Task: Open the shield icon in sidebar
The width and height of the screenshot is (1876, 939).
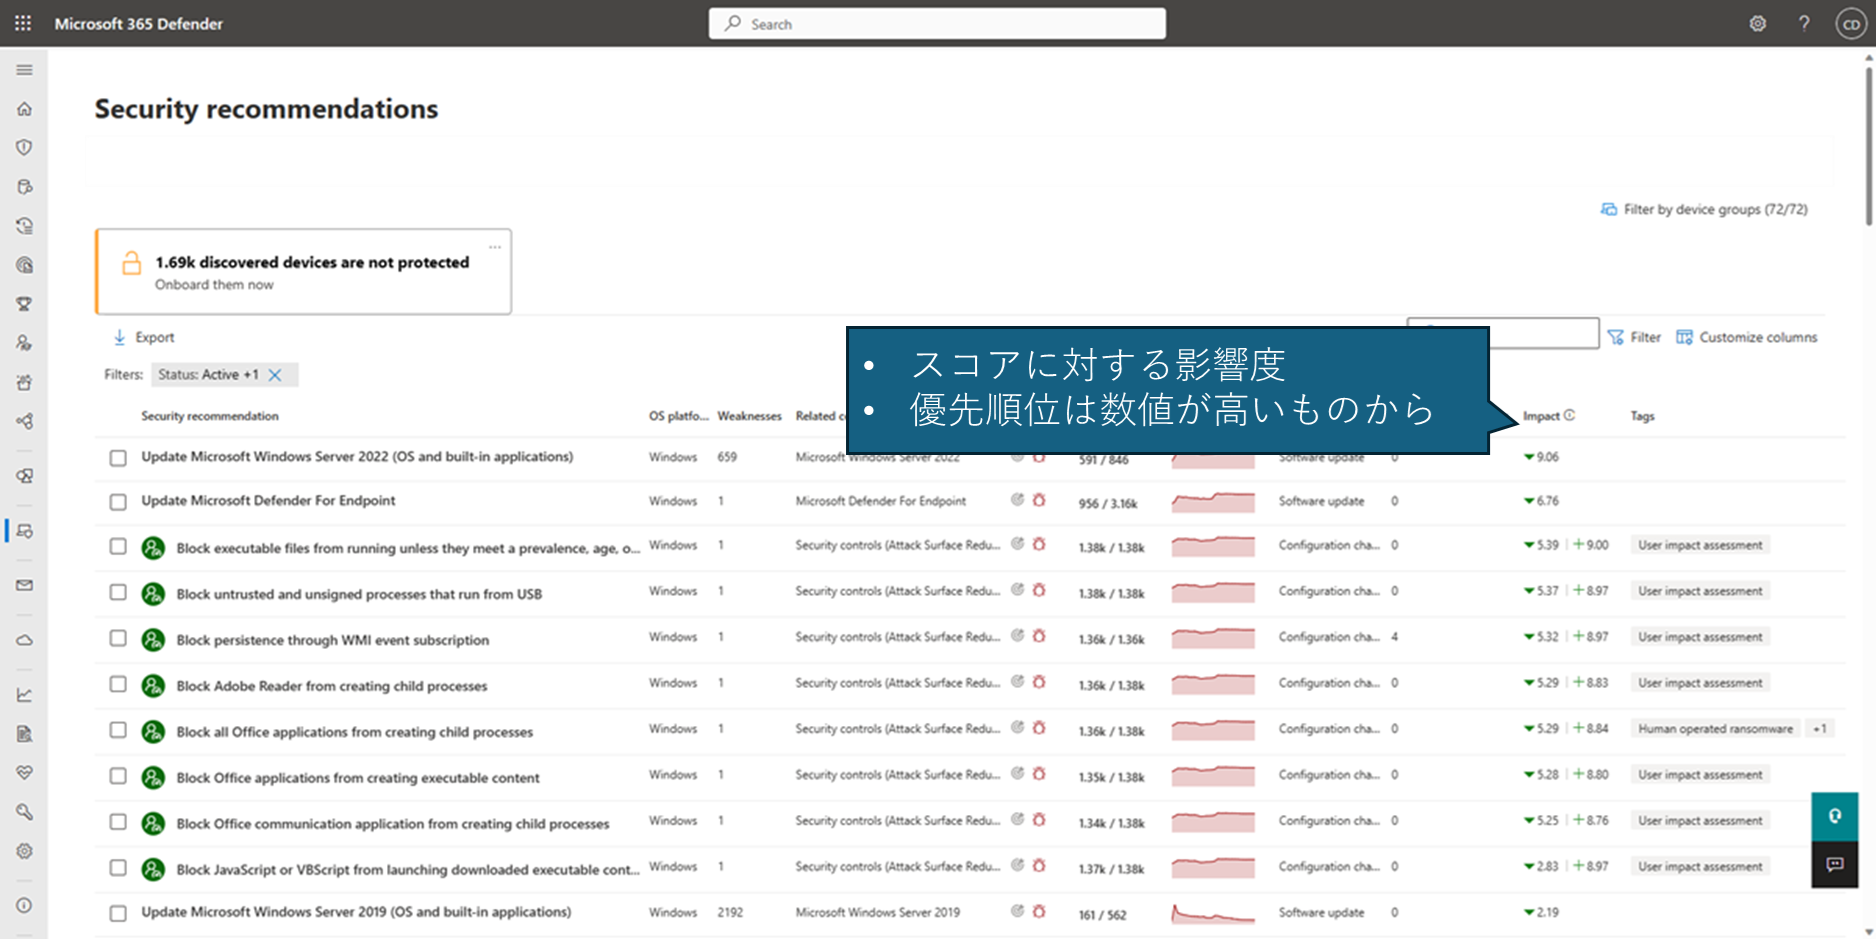Action: [x=24, y=147]
